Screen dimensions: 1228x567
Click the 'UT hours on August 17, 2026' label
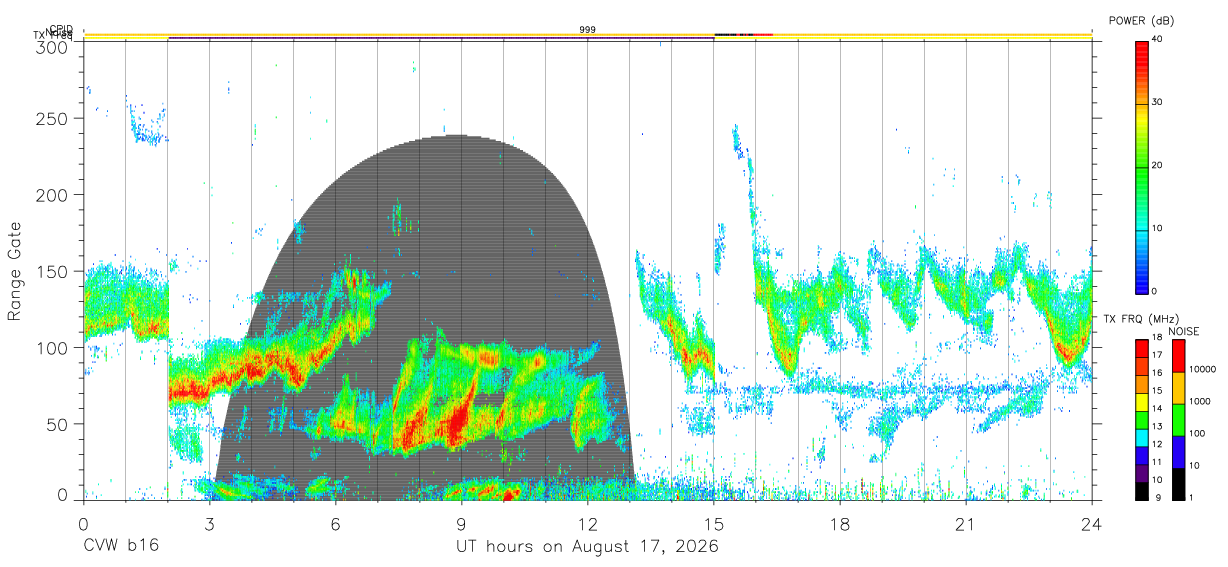[x=587, y=546]
